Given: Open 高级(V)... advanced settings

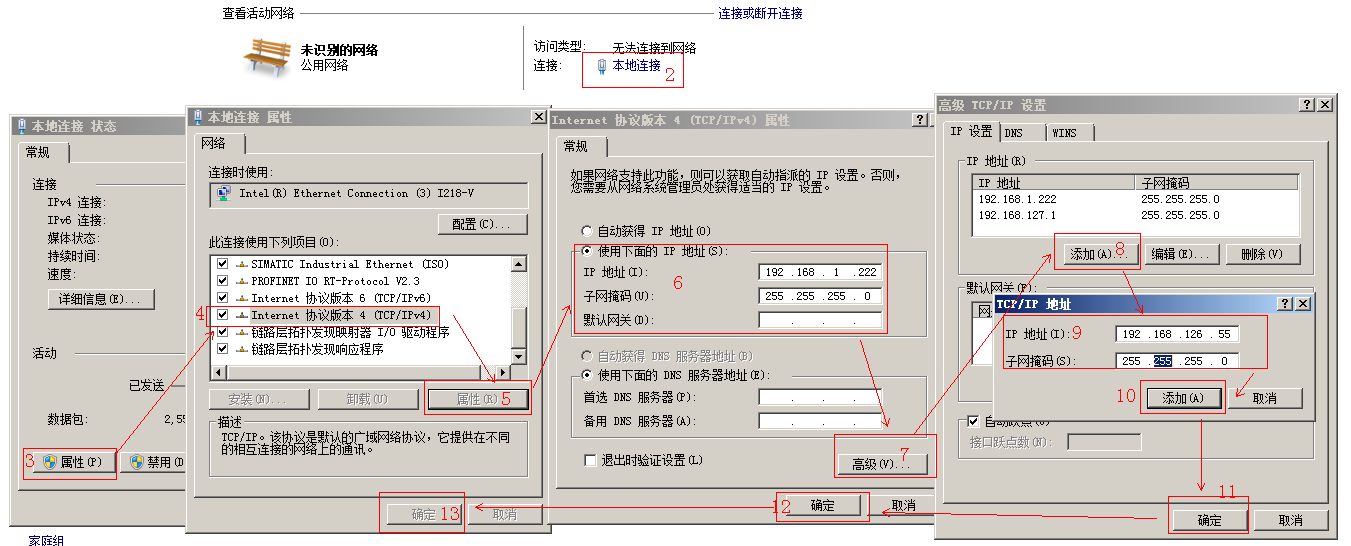Looking at the screenshot, I should pyautogui.click(x=882, y=464).
